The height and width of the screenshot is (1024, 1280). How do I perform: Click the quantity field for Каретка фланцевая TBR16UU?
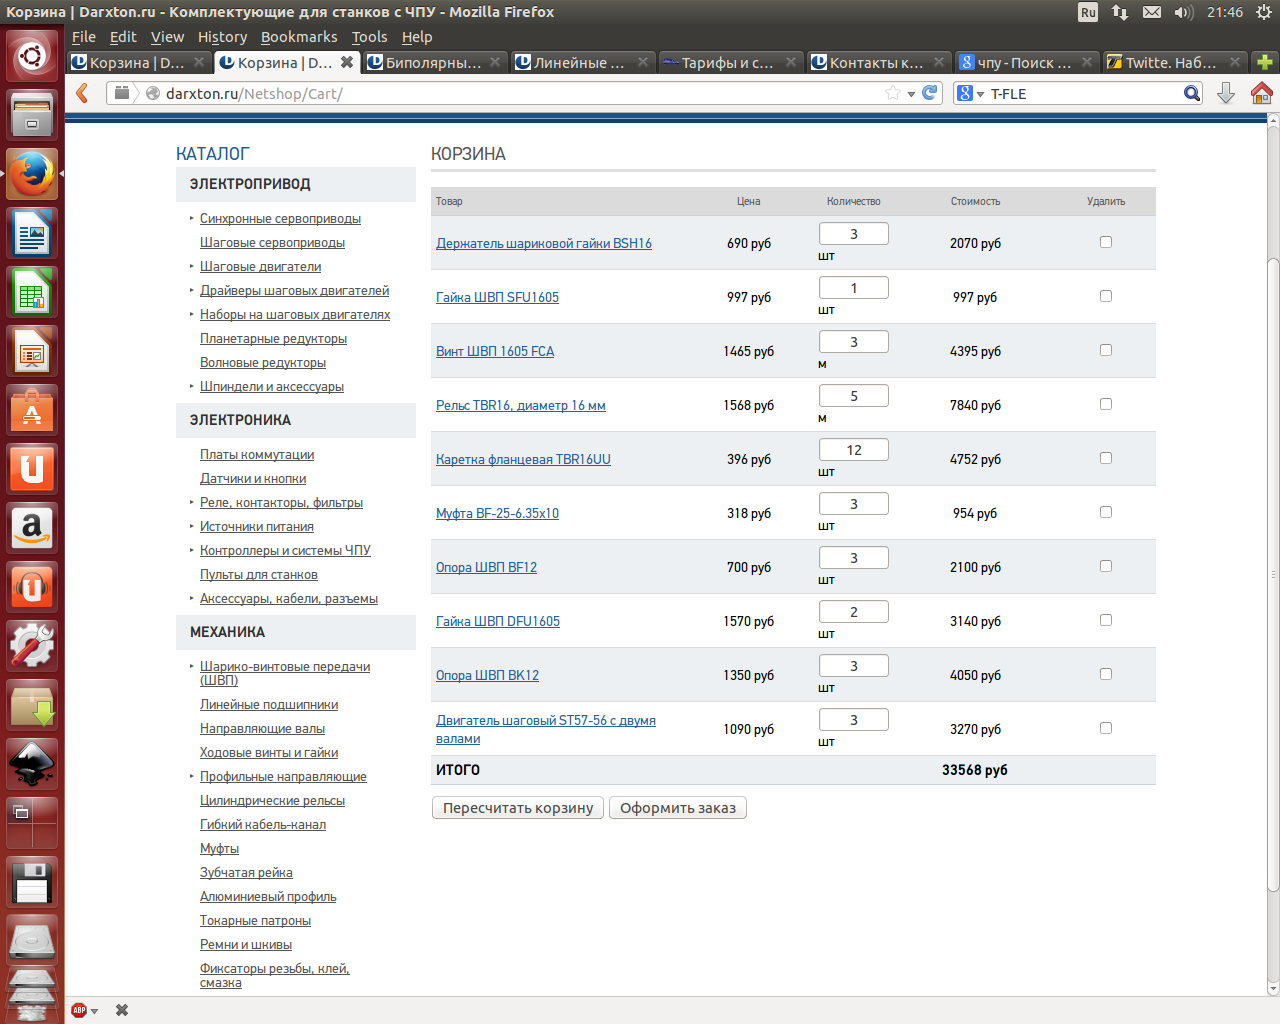(853, 450)
